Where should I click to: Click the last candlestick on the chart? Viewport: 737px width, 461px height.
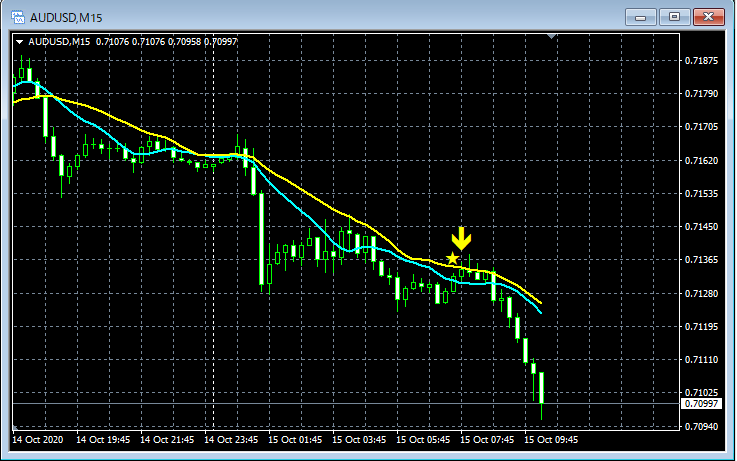point(541,388)
